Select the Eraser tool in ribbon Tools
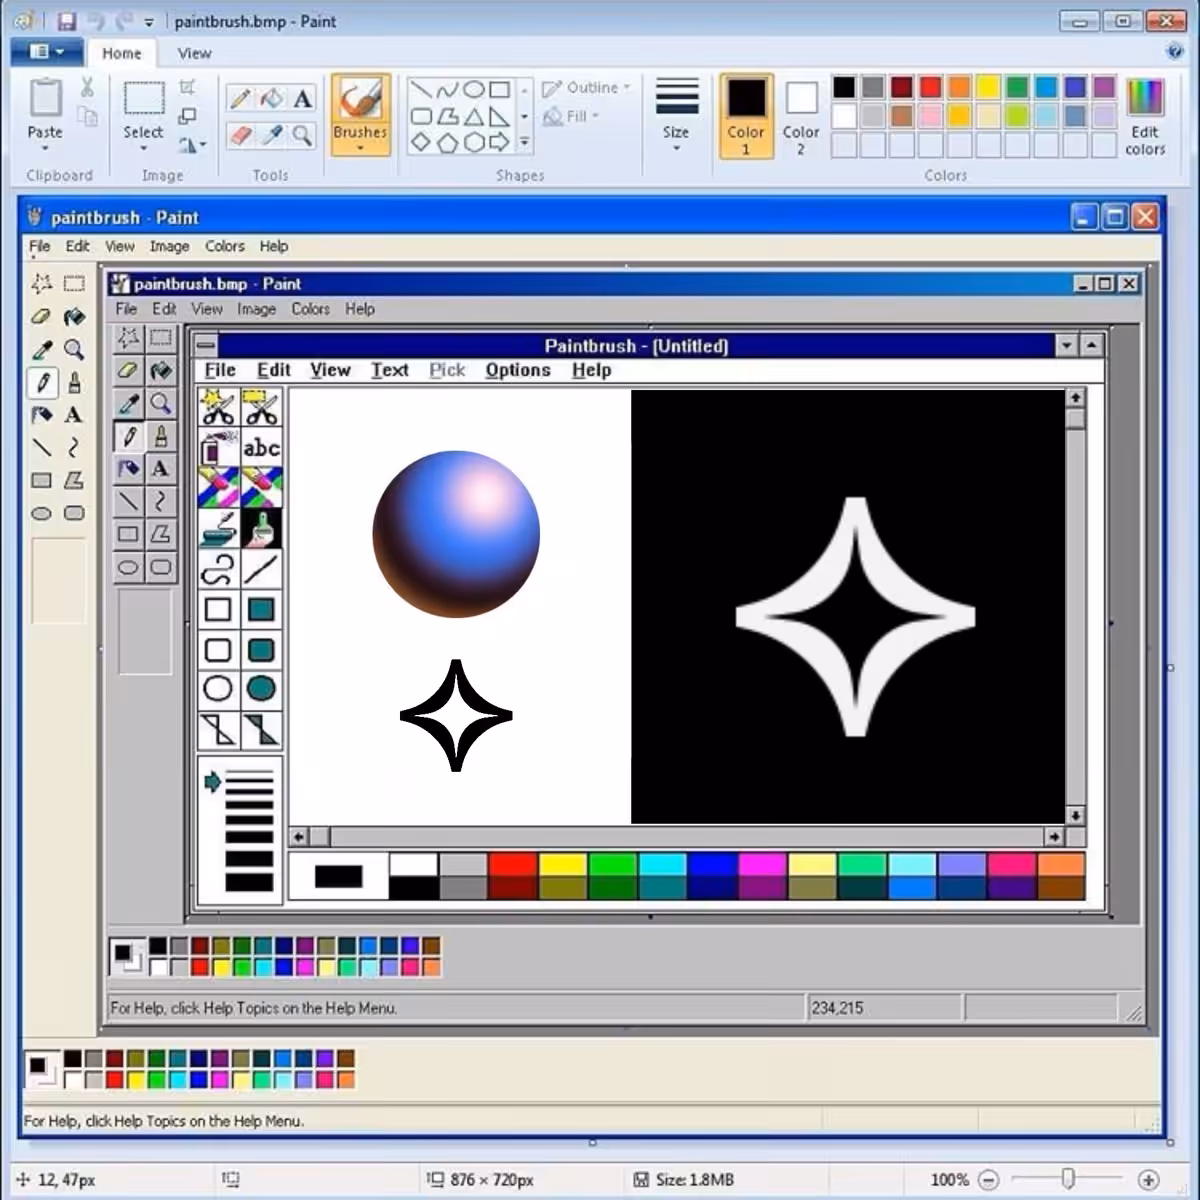 (240, 135)
